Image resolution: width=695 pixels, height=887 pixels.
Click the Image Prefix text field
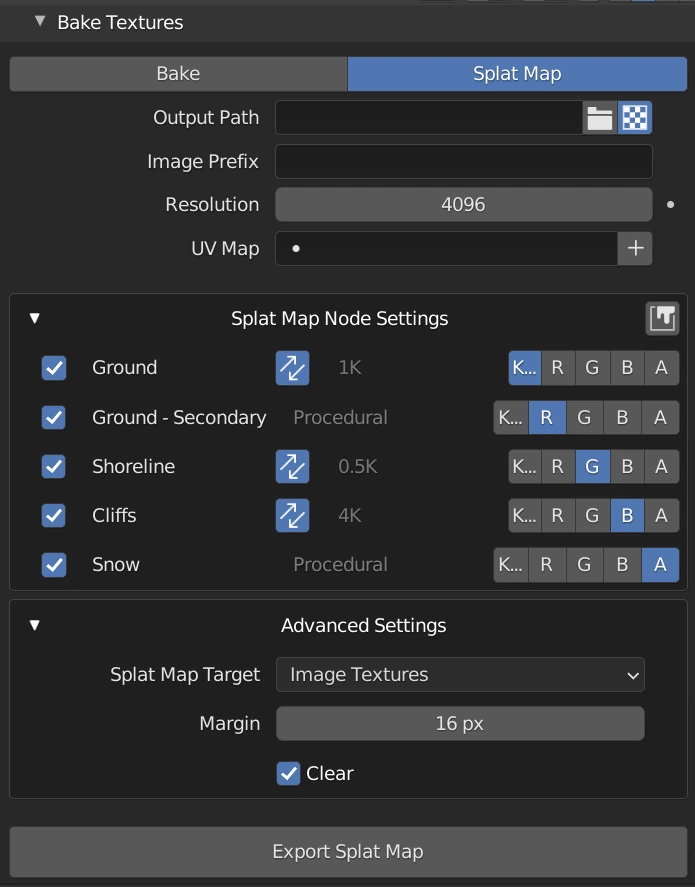pyautogui.click(x=463, y=162)
